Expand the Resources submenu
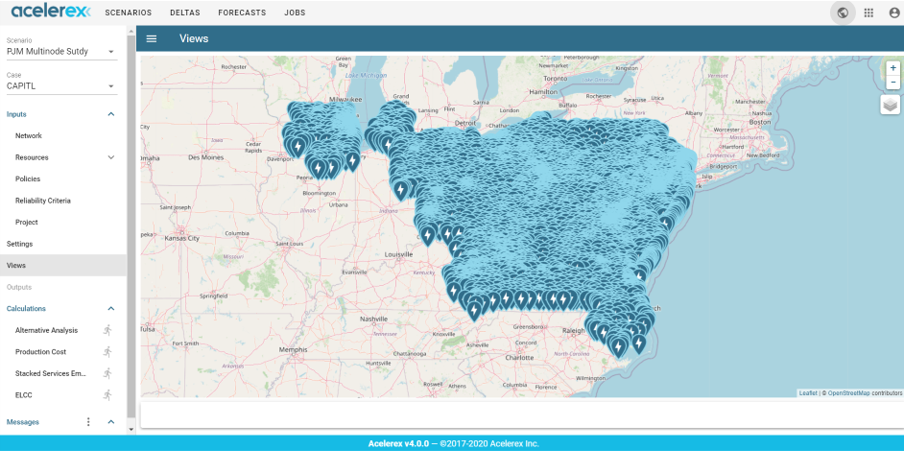The image size is (904, 451). (111, 157)
